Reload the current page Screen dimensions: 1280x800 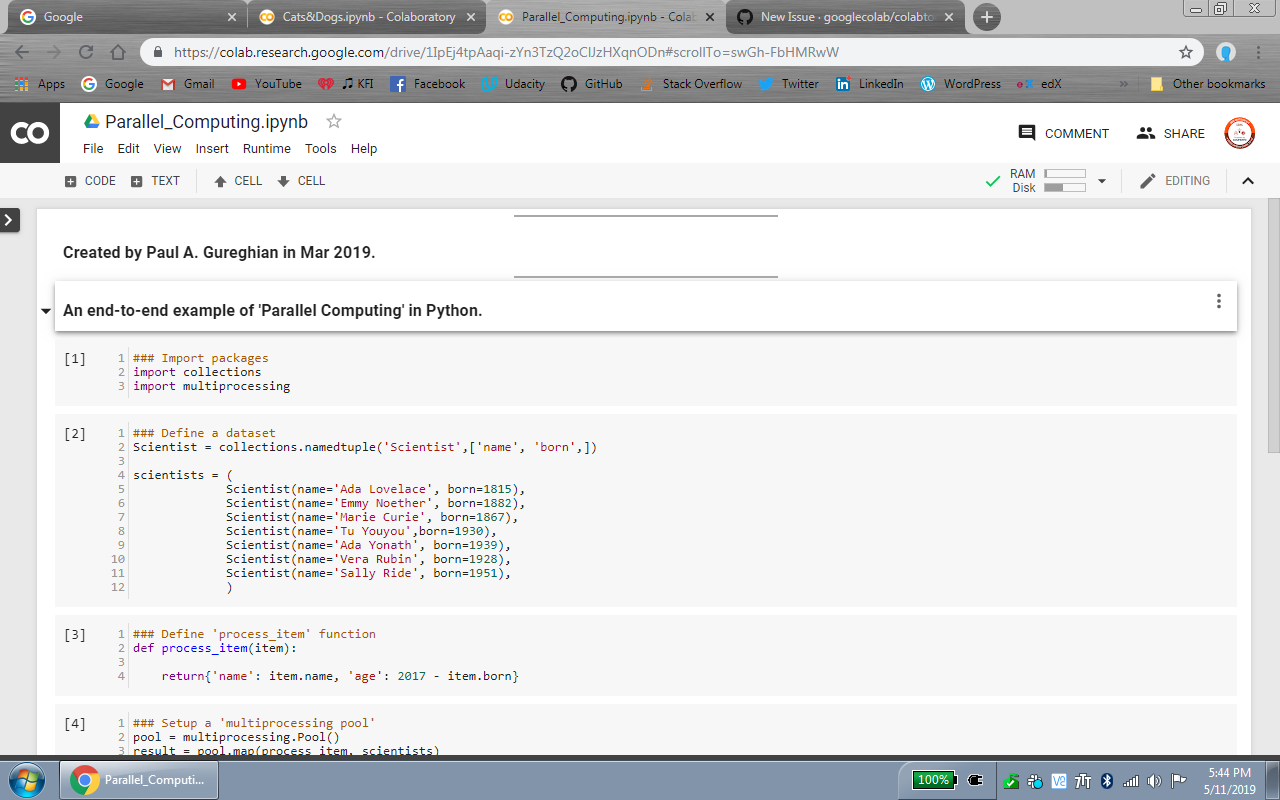point(86,52)
